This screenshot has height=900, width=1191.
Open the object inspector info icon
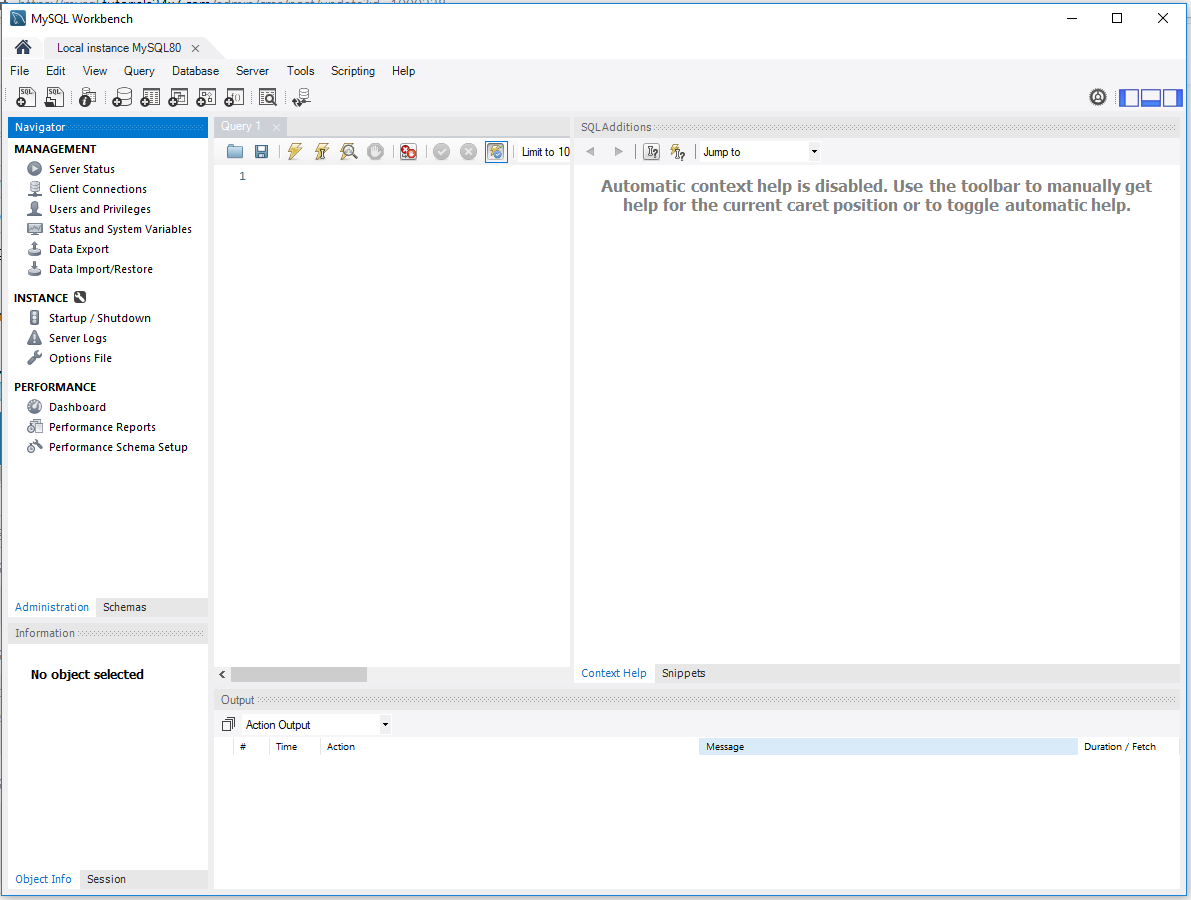pyautogui.click(x=87, y=97)
